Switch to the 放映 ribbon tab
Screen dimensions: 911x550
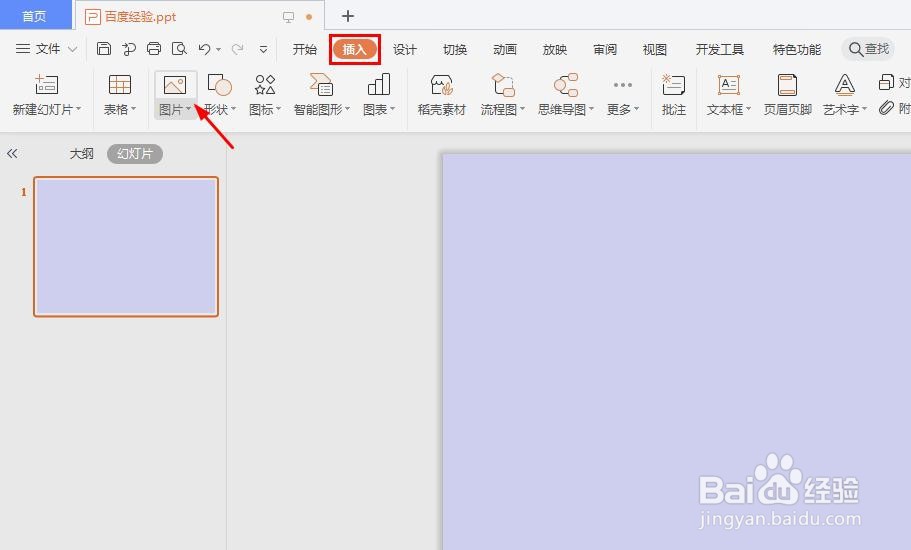555,49
